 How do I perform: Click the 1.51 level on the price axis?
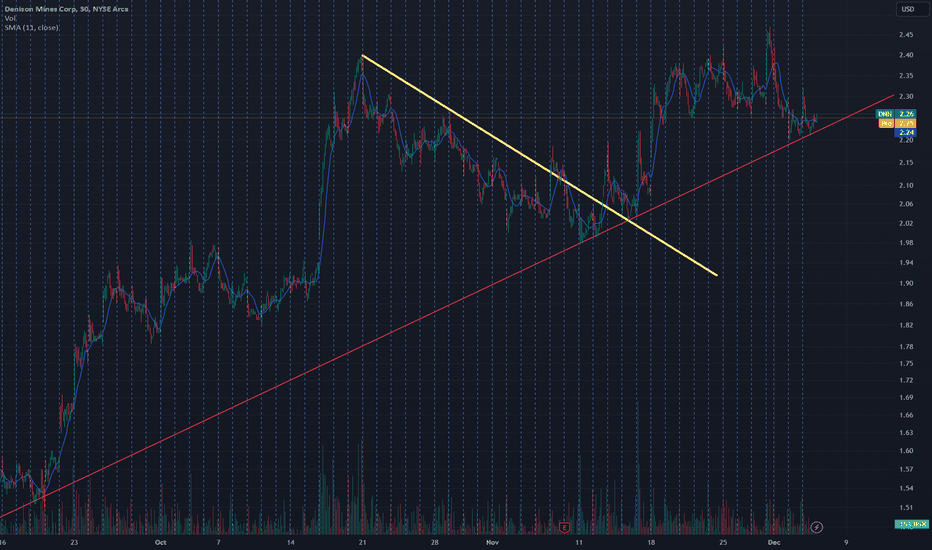tap(906, 507)
